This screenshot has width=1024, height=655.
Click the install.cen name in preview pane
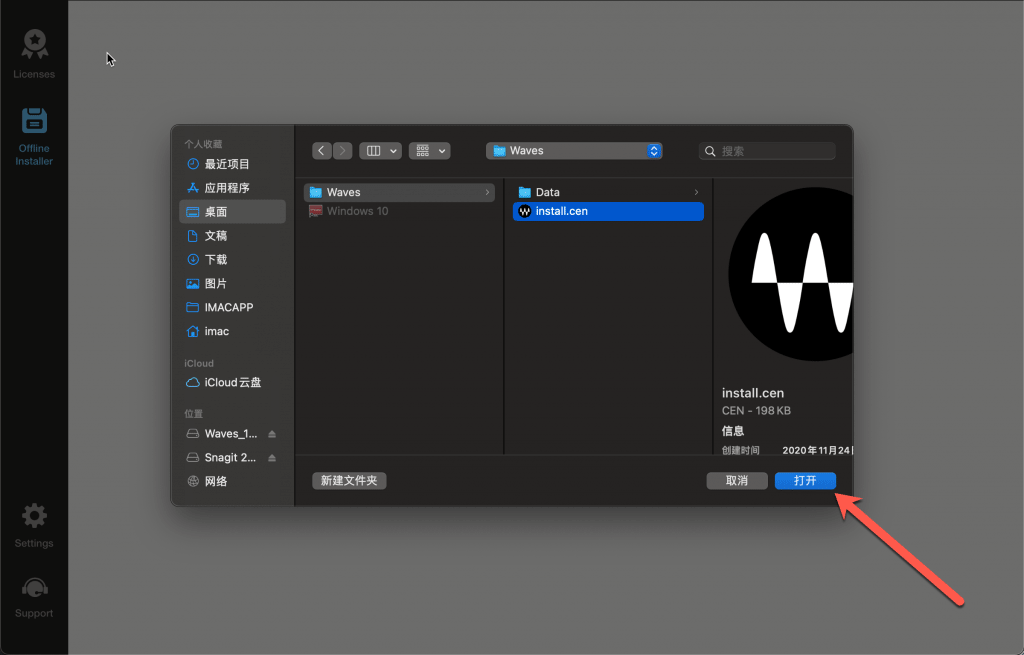(752, 393)
